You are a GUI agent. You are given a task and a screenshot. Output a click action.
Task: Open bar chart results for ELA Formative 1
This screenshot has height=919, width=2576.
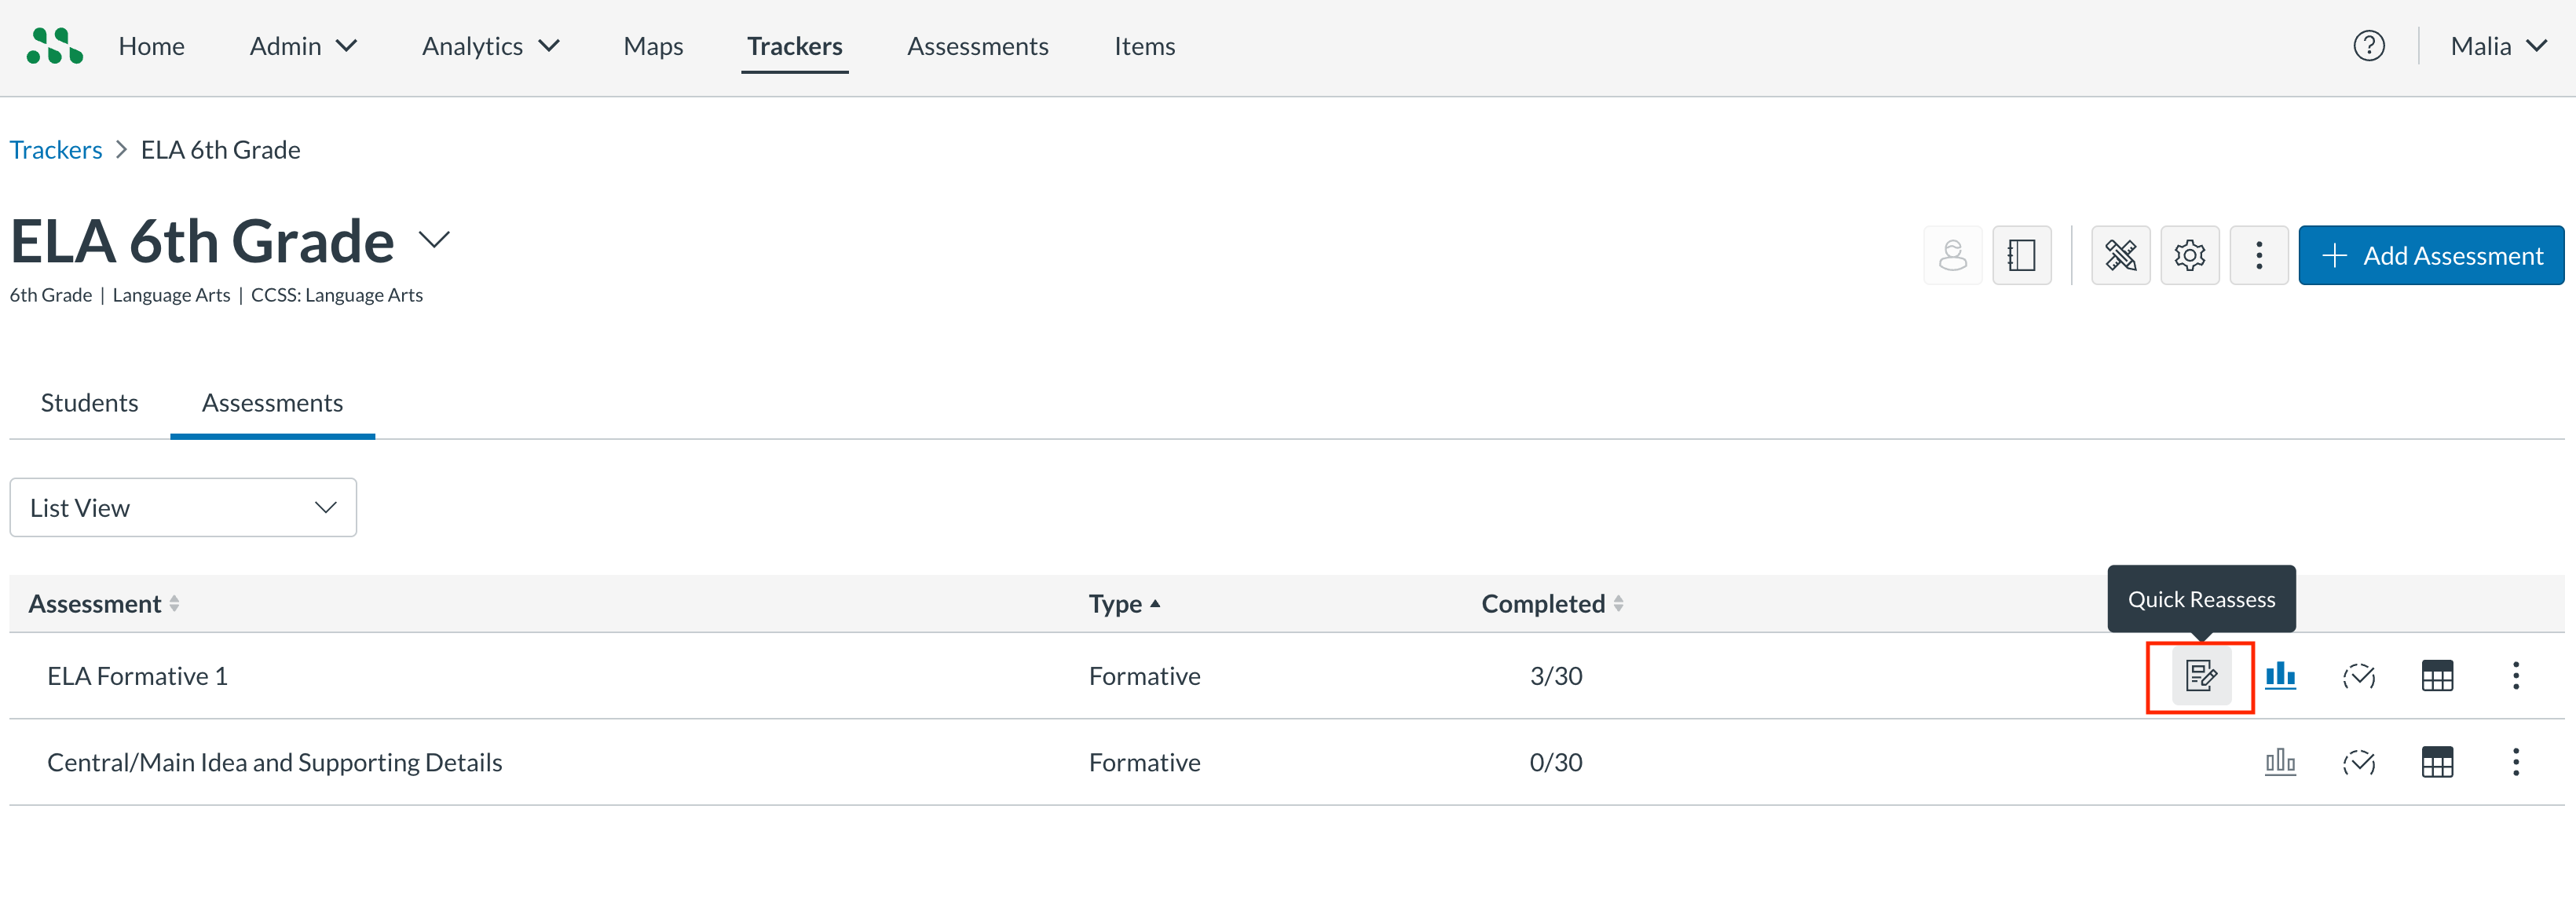(x=2279, y=676)
